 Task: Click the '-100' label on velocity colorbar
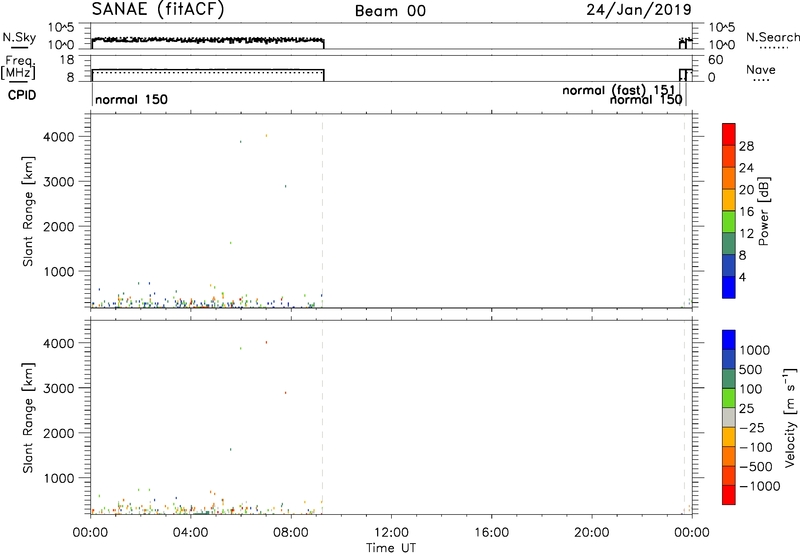(755, 447)
